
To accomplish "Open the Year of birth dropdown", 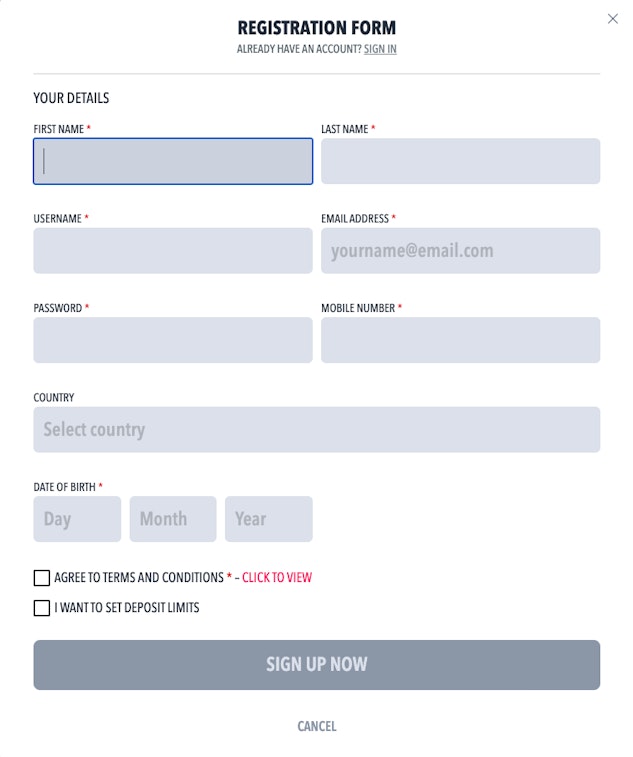I will [x=268, y=519].
